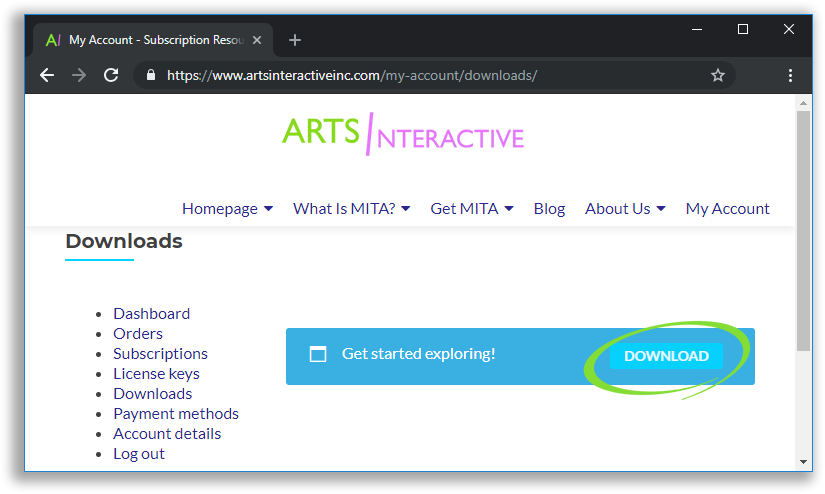Click the vertical scrollbar thumb
This screenshot has width=825, height=494.
point(803,230)
